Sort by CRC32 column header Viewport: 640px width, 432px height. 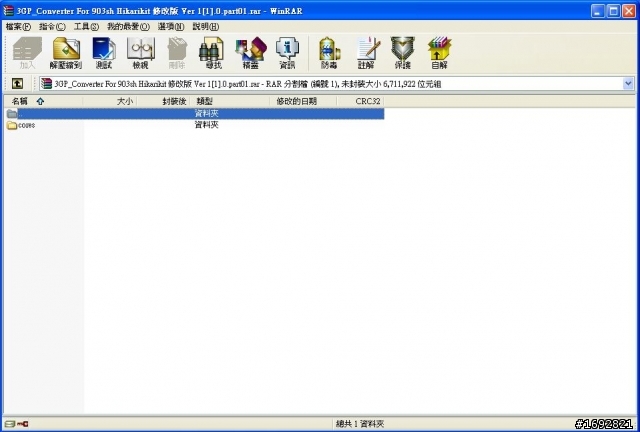pyautogui.click(x=360, y=101)
